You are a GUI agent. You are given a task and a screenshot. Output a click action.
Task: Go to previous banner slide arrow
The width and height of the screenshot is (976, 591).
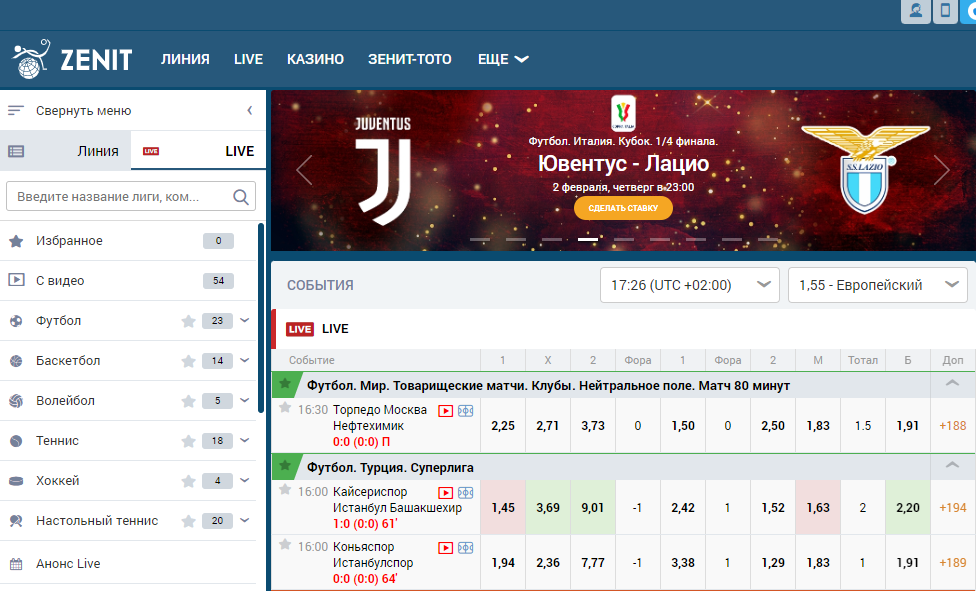[x=304, y=170]
